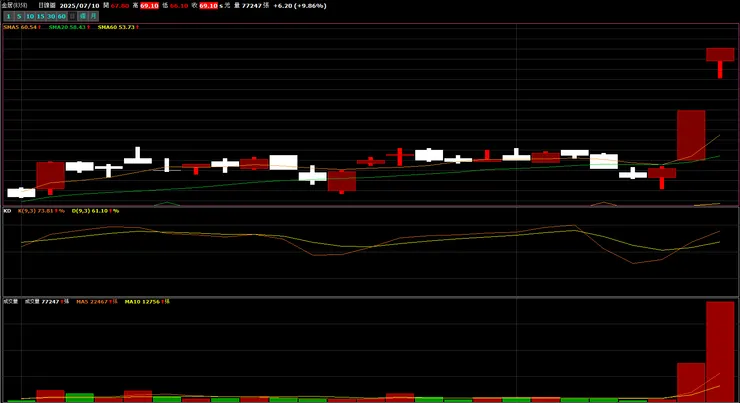Image resolution: width=740 pixels, height=403 pixels.
Task: Click the highlighted close price 69.10
Action: 208,6
